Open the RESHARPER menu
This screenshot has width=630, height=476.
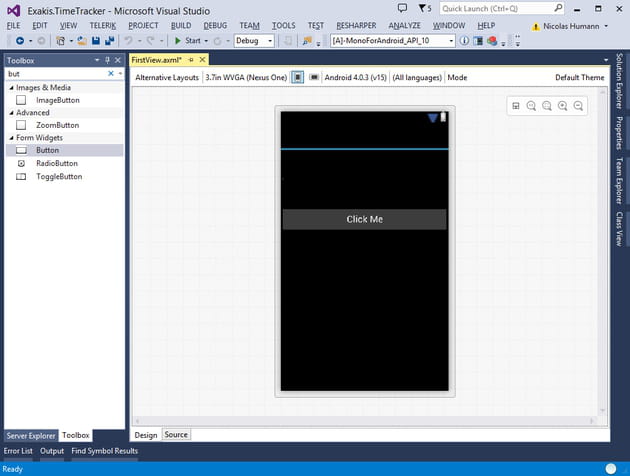[356, 26]
